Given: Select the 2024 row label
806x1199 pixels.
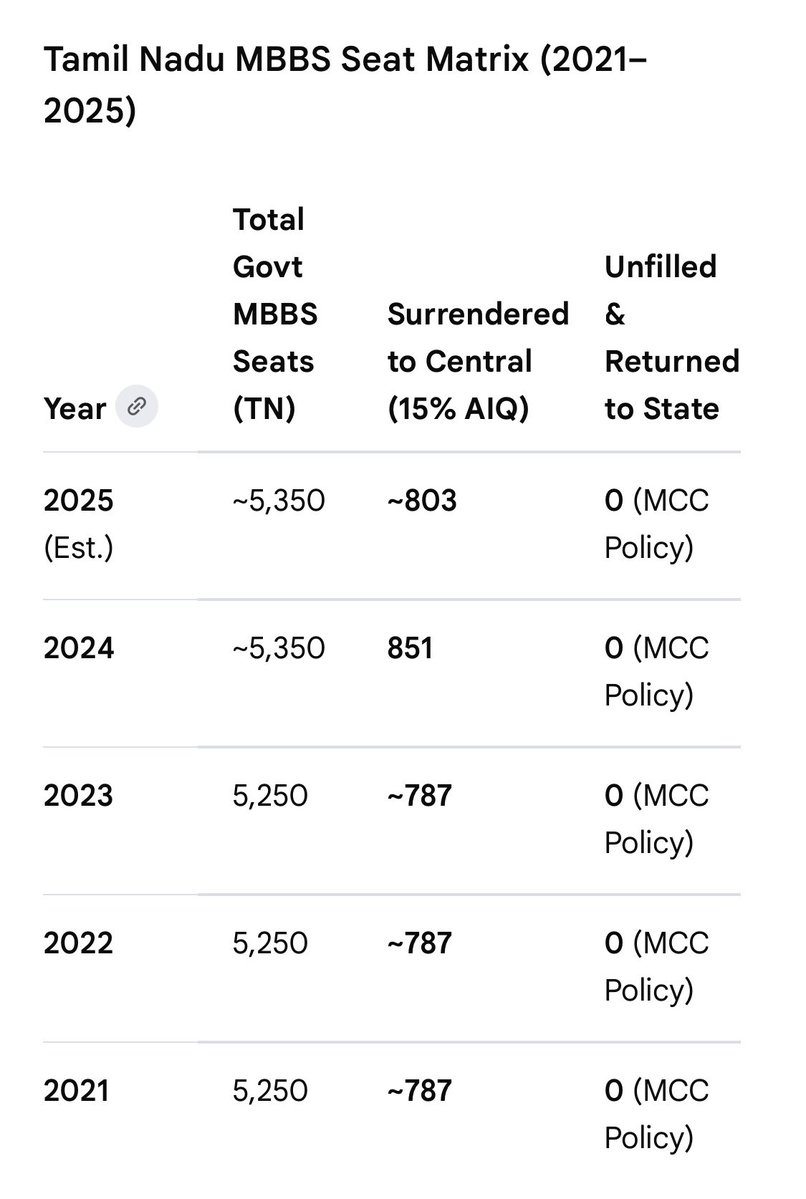Looking at the screenshot, I should click(x=79, y=648).
